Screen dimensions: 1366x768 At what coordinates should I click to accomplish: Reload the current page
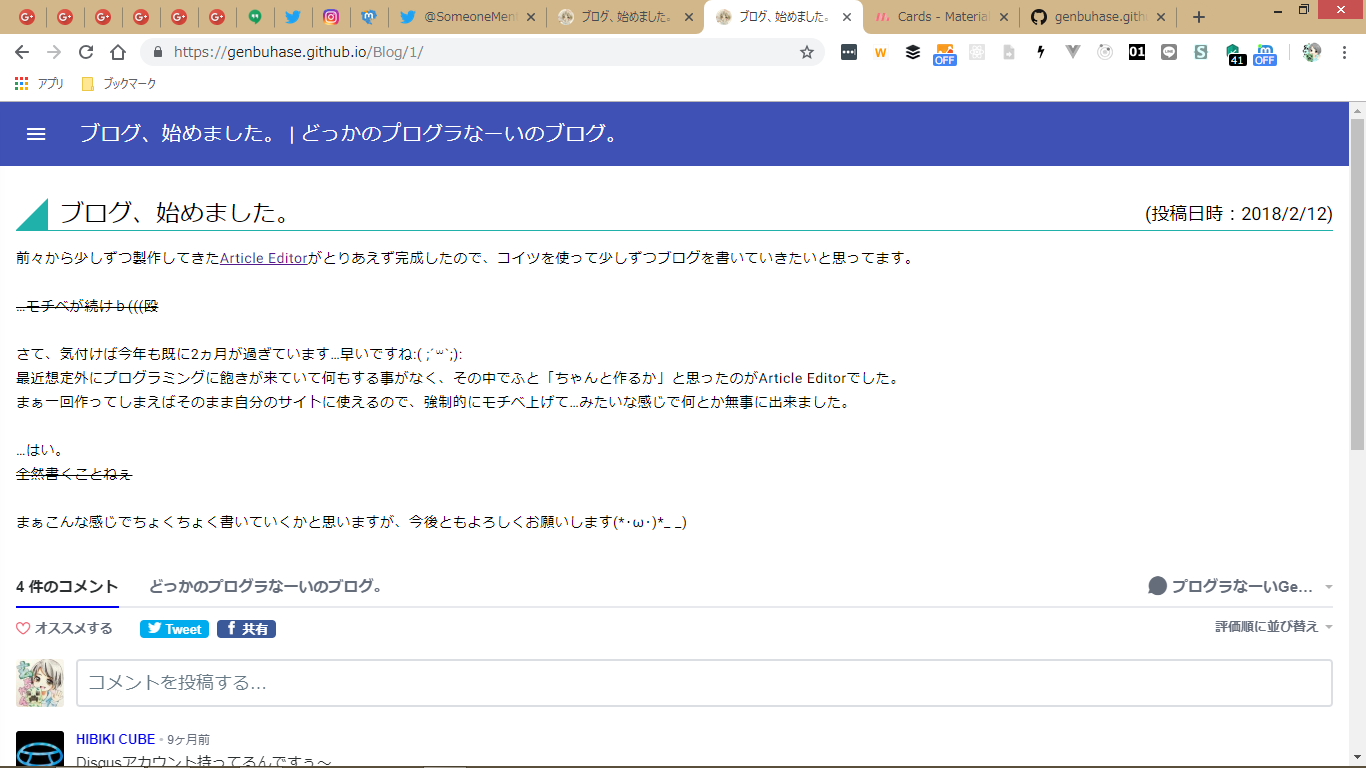pos(86,52)
